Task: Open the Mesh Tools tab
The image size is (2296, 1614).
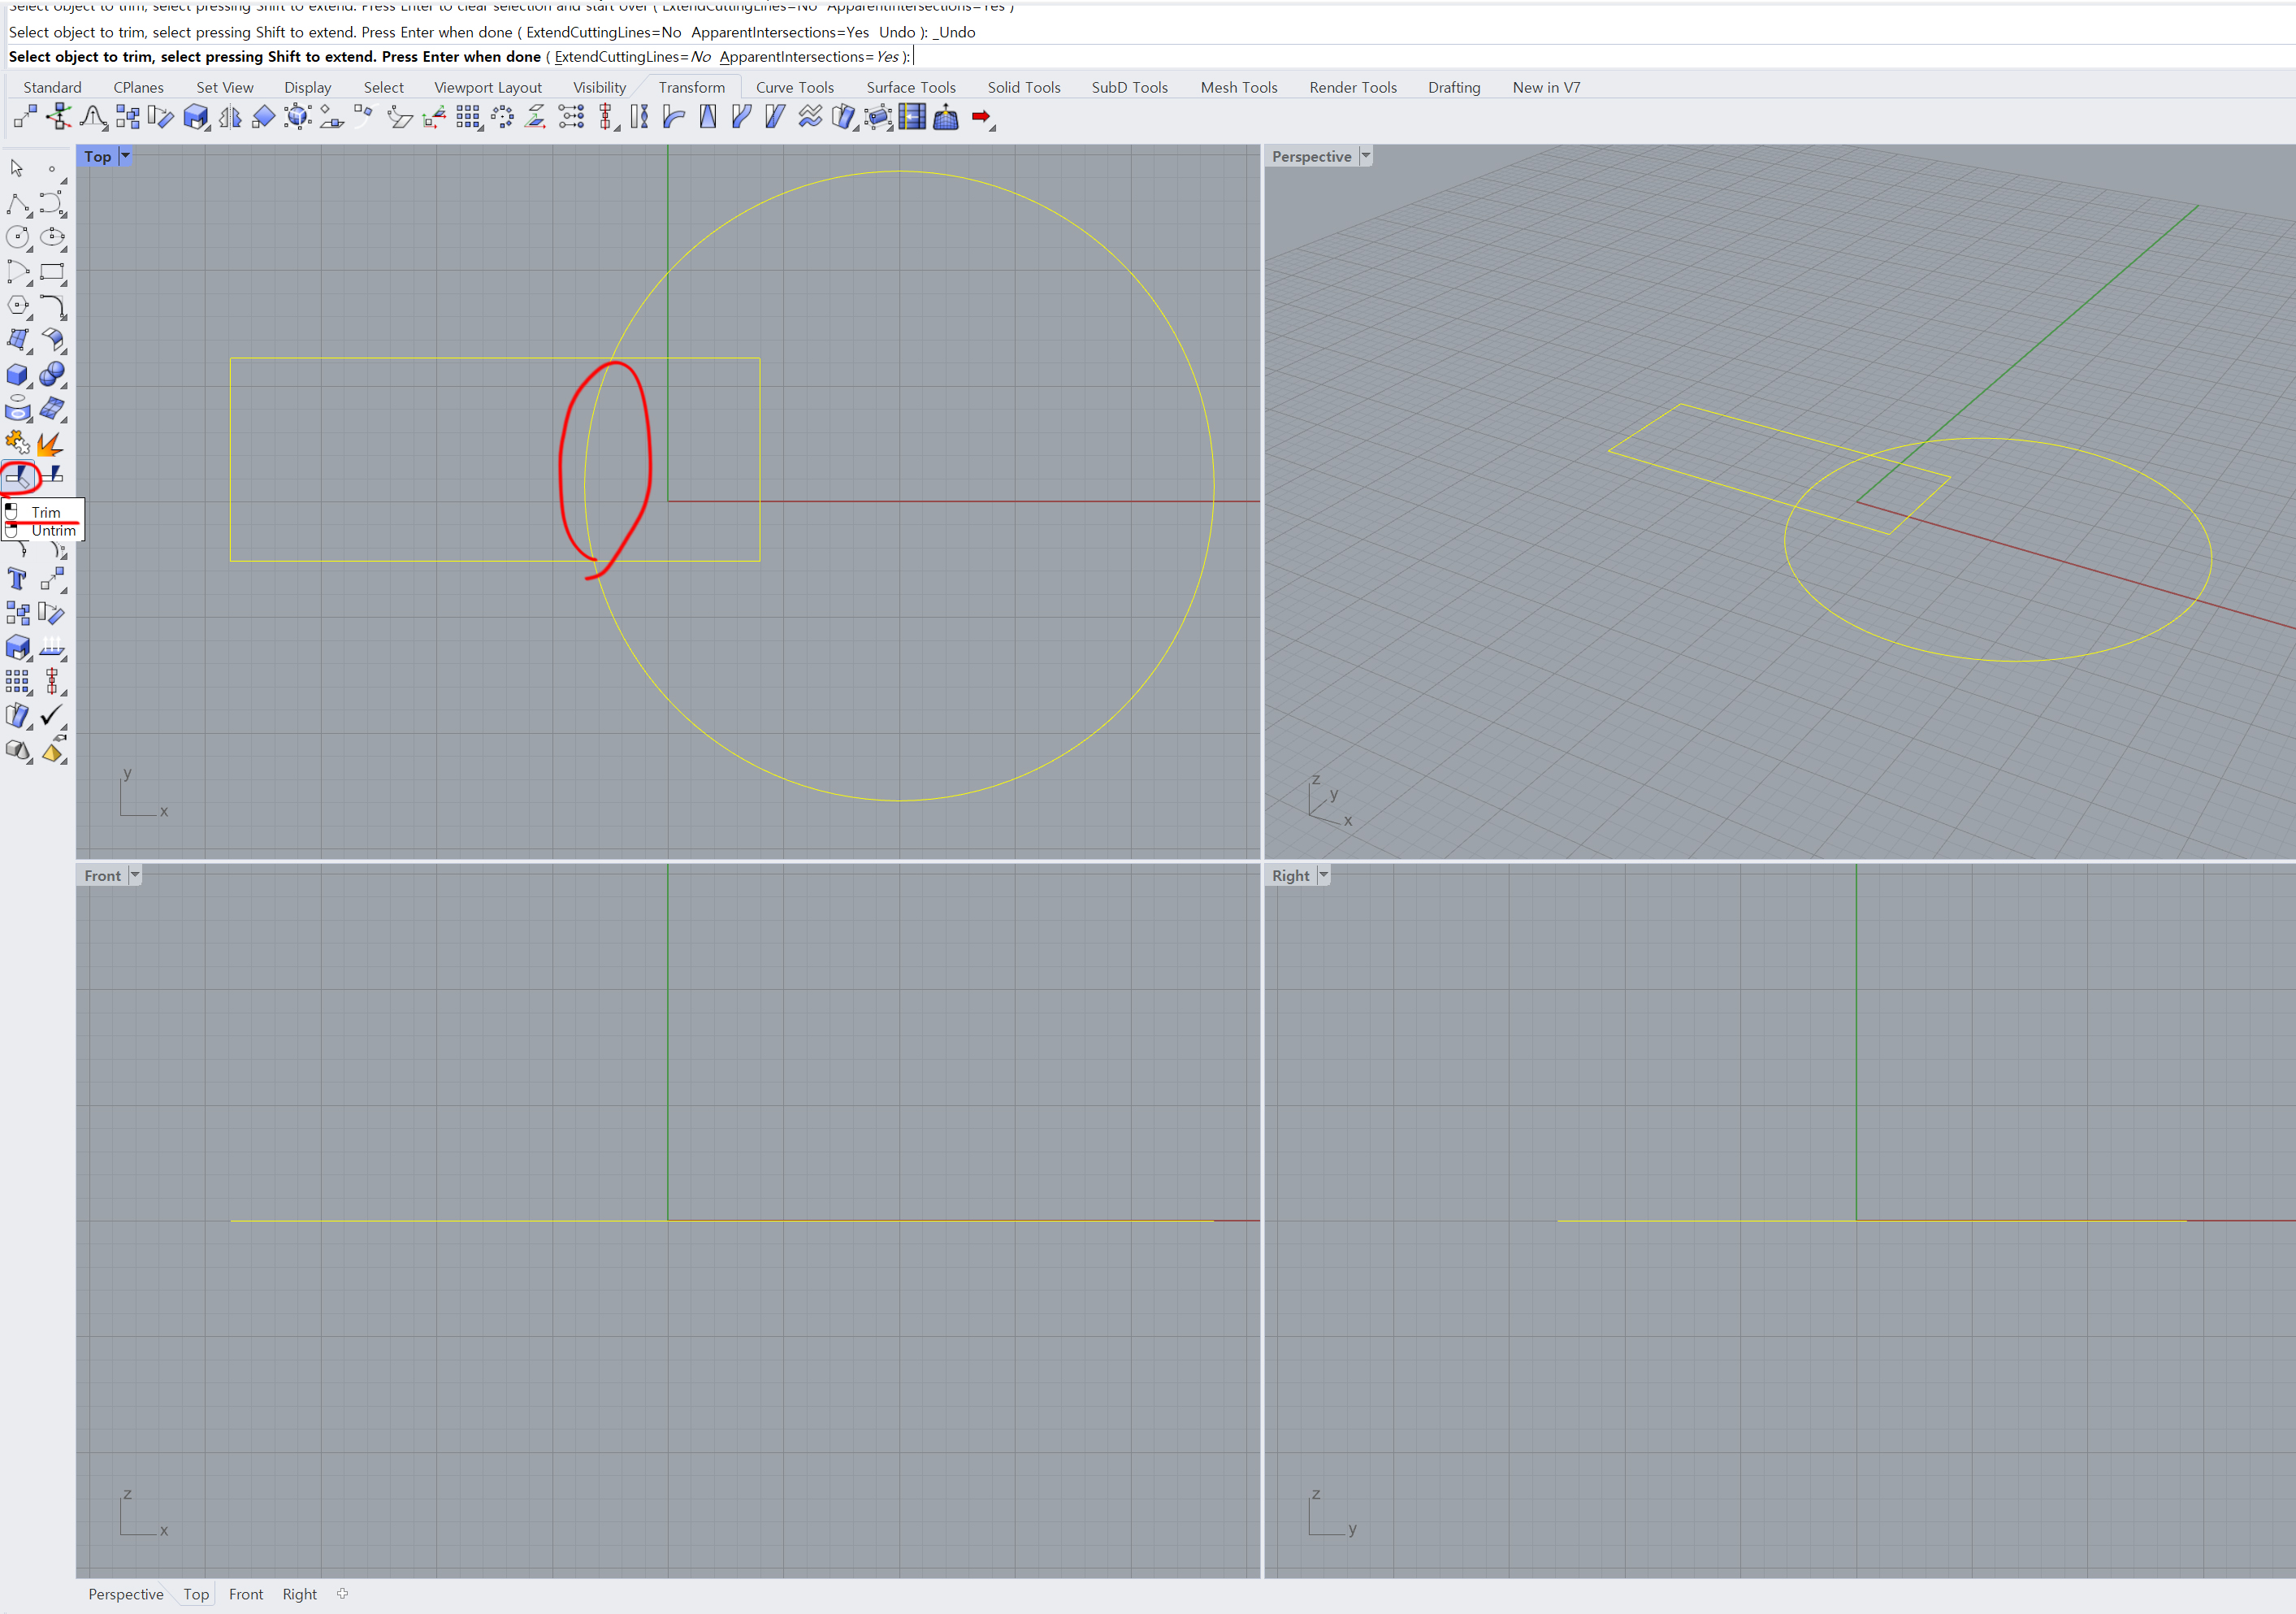Action: pos(1239,87)
